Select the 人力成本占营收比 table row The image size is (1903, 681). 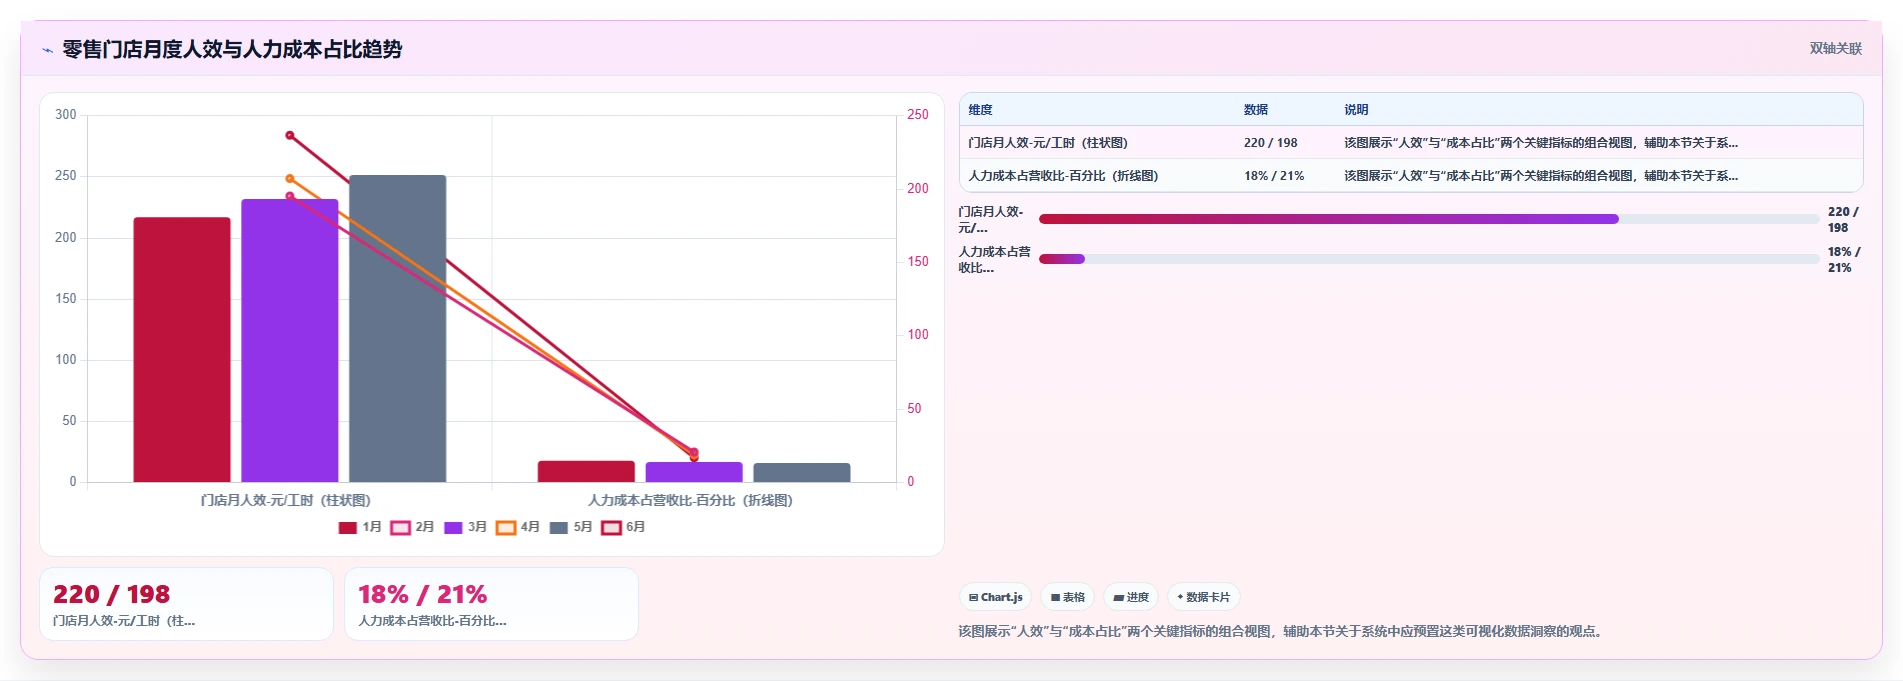(x=1411, y=176)
